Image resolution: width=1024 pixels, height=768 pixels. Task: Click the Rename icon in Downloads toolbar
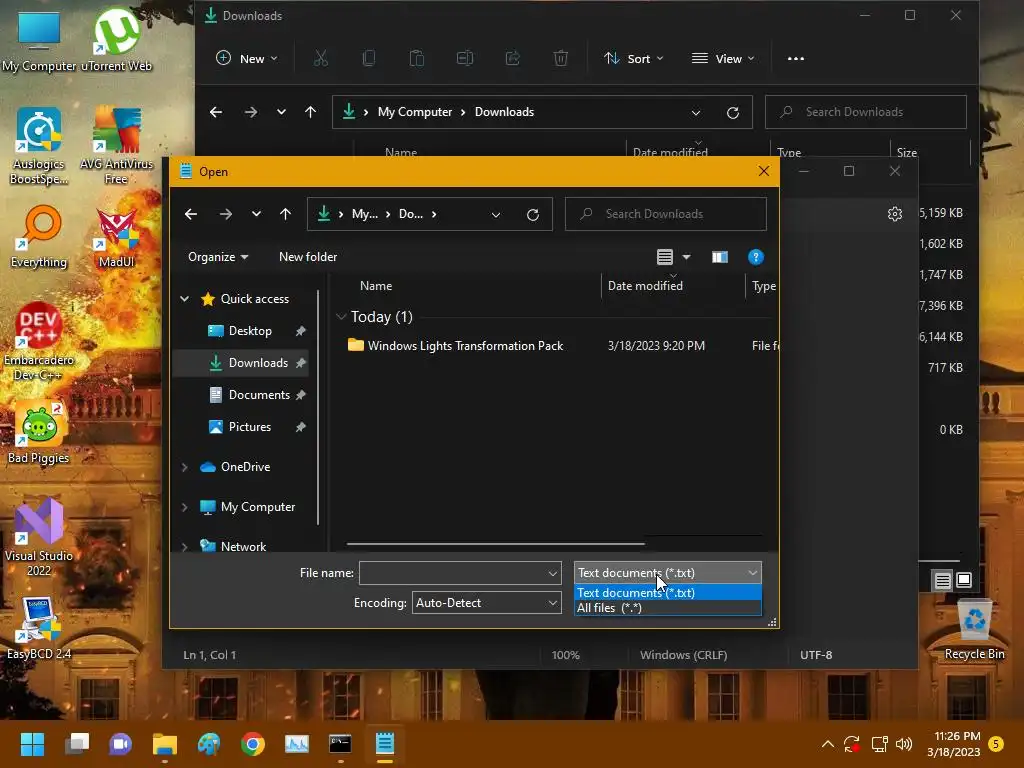[464, 59]
